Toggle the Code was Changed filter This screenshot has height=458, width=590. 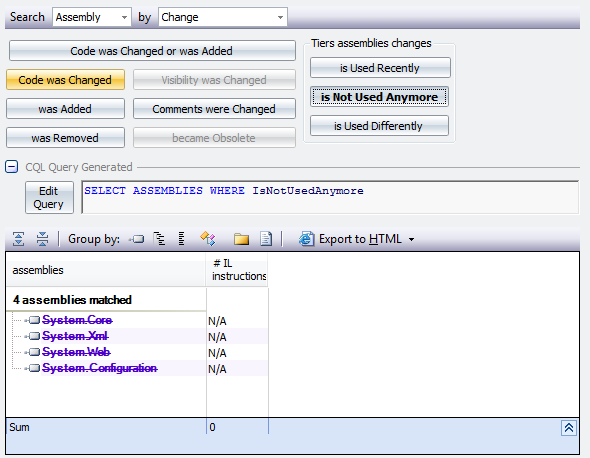click(65, 80)
